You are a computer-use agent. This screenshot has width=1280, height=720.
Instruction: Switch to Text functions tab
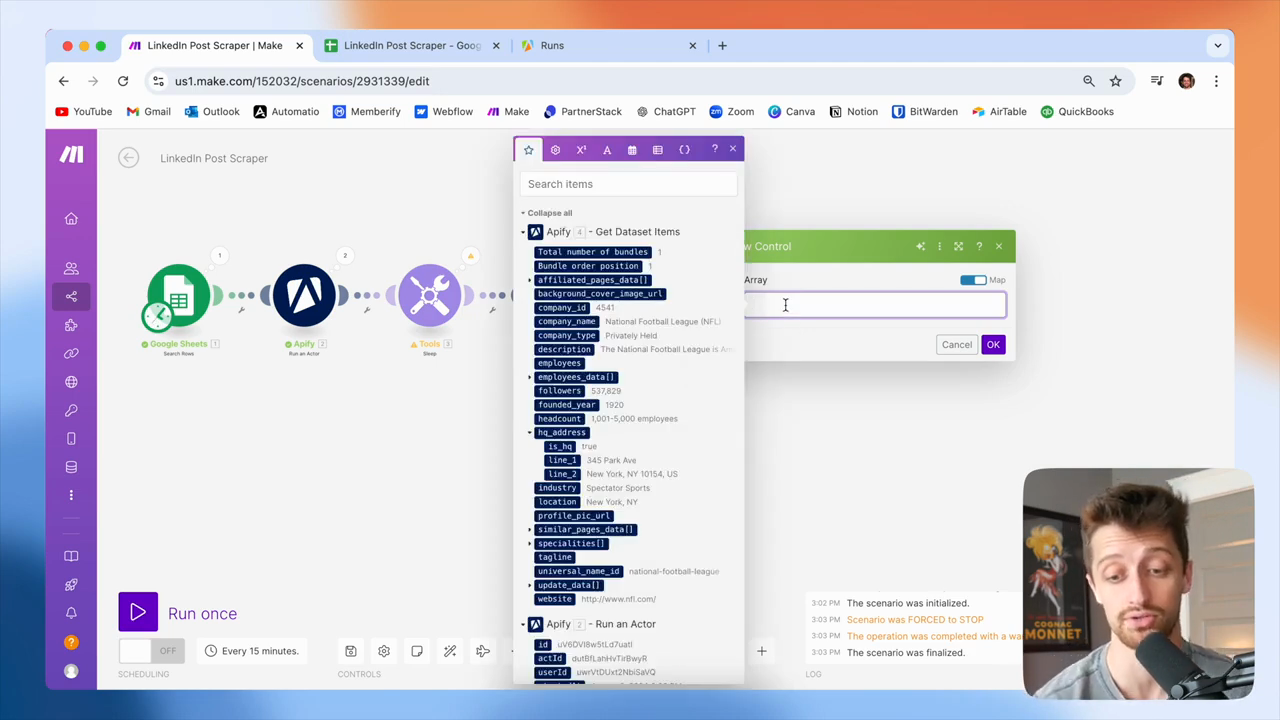607,150
